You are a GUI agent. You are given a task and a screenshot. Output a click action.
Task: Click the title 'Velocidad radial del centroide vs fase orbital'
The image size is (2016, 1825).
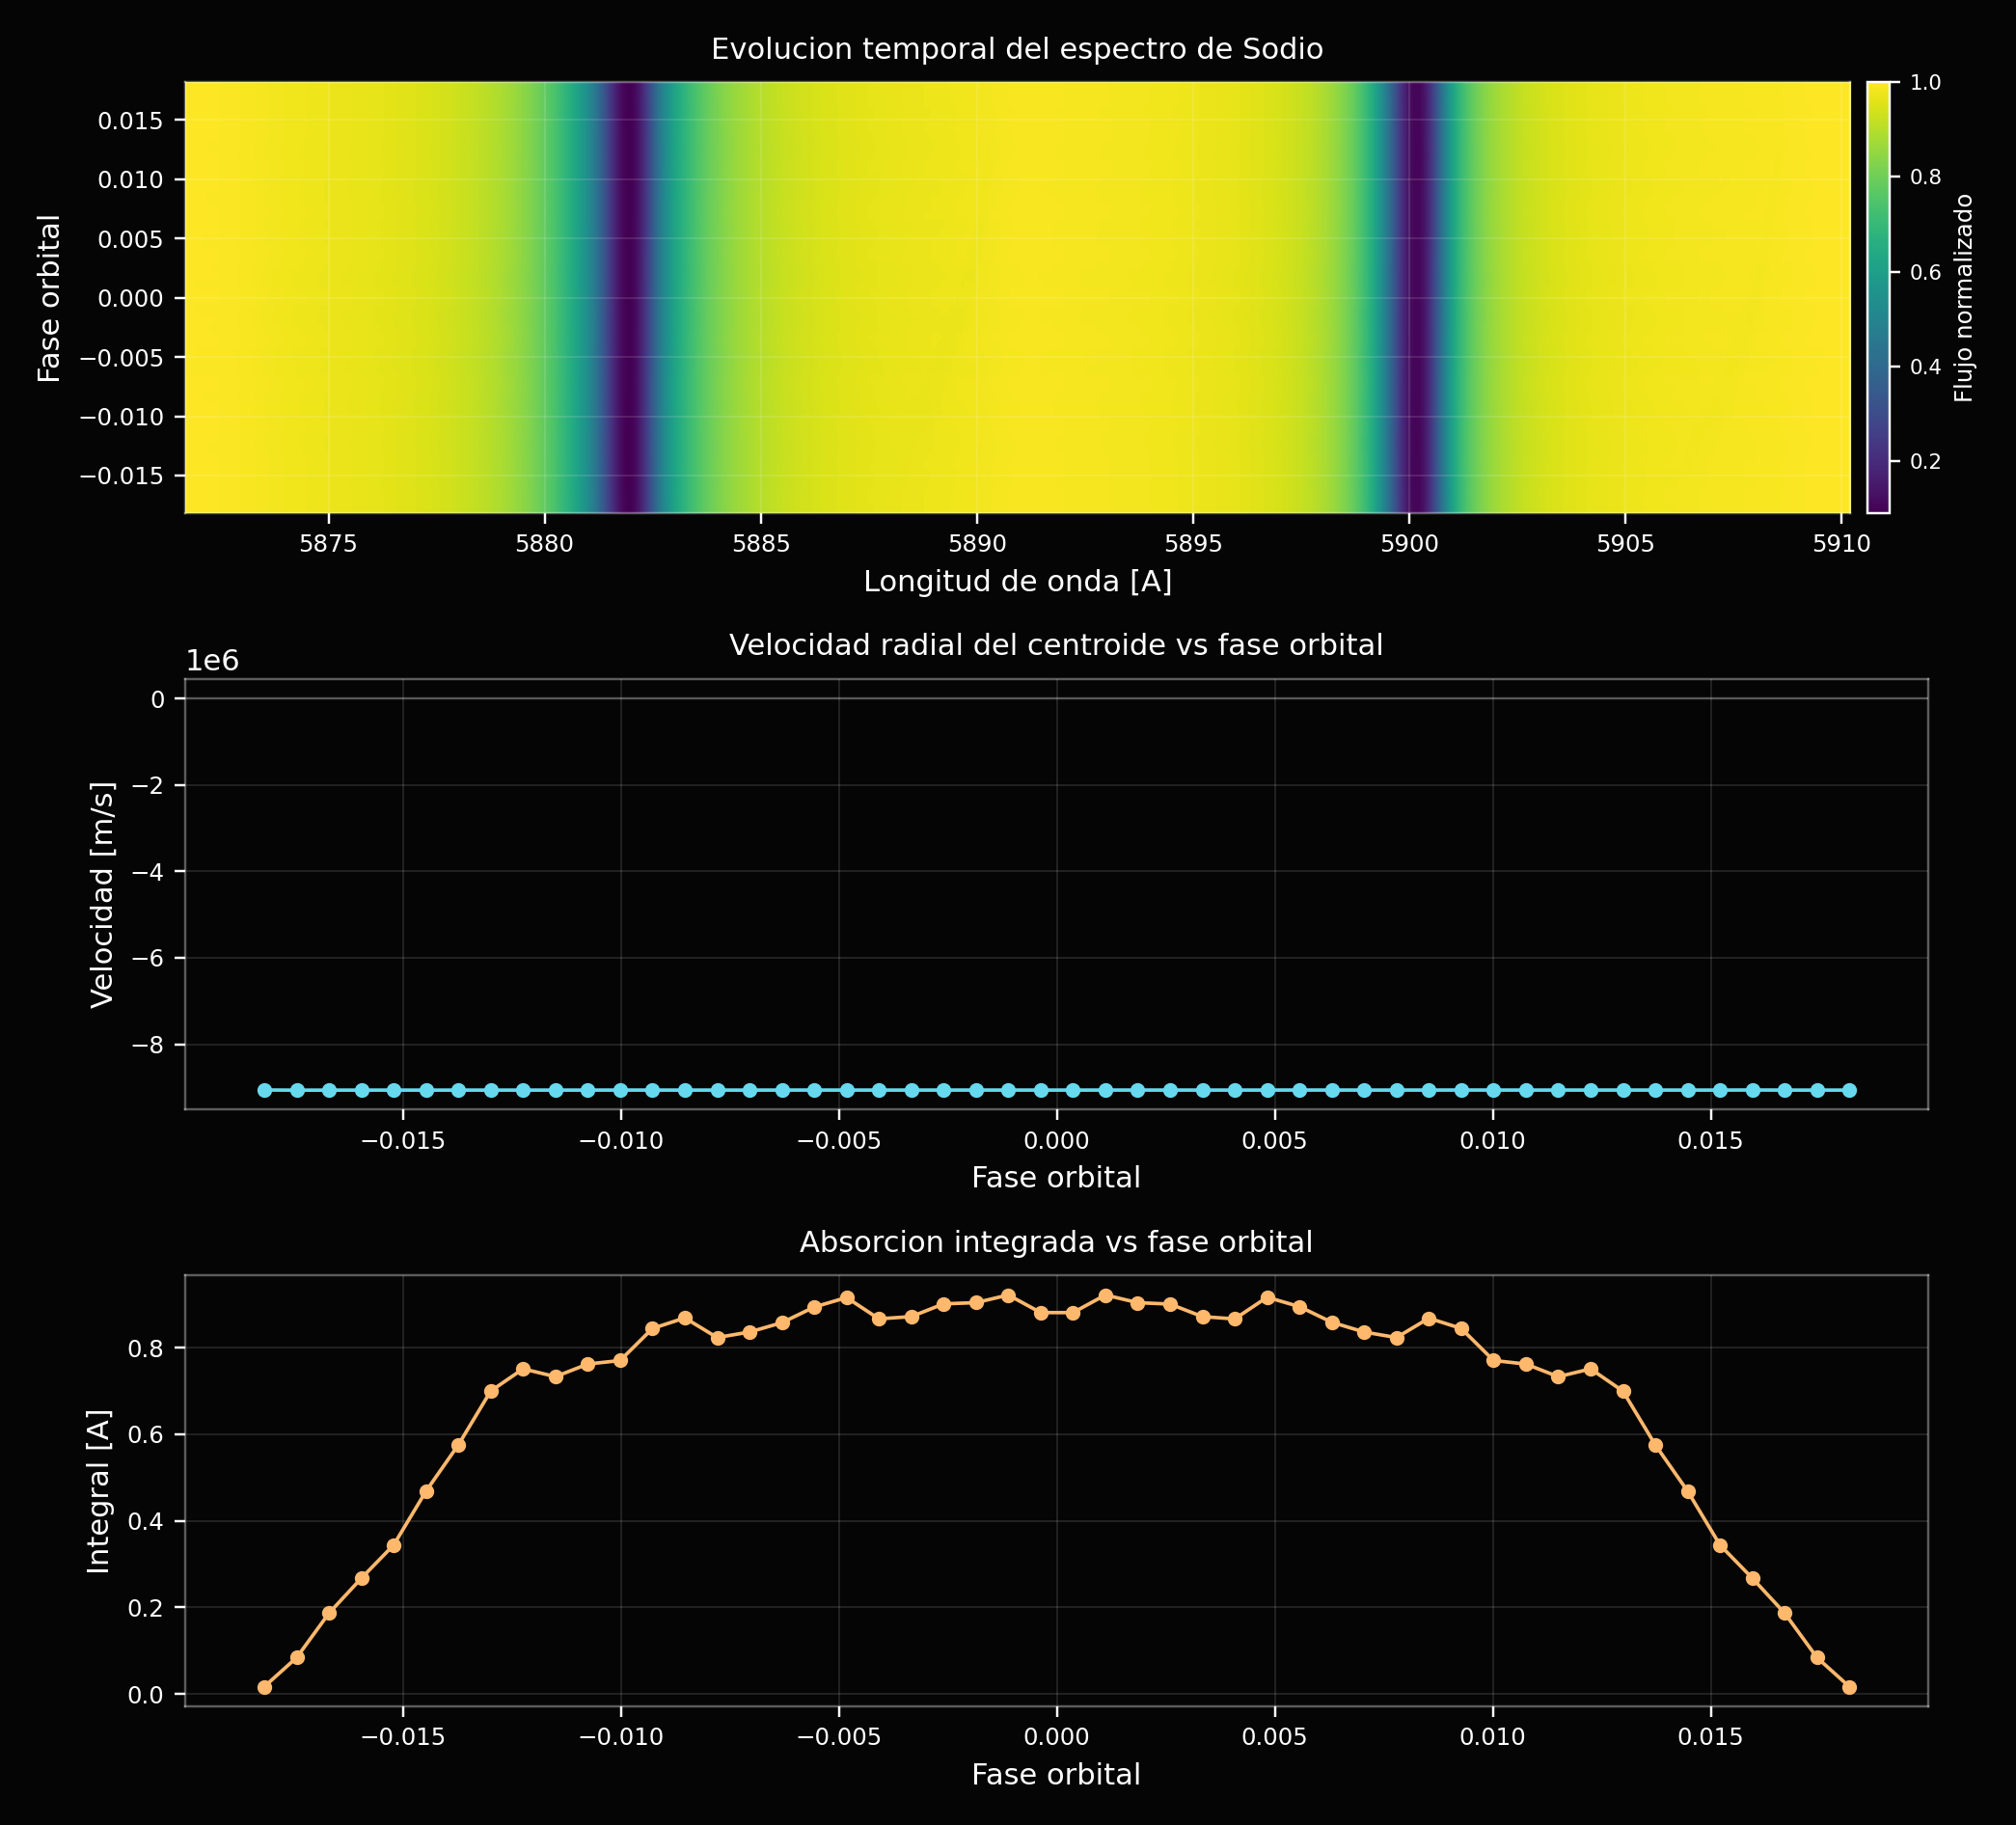[x=1056, y=646]
